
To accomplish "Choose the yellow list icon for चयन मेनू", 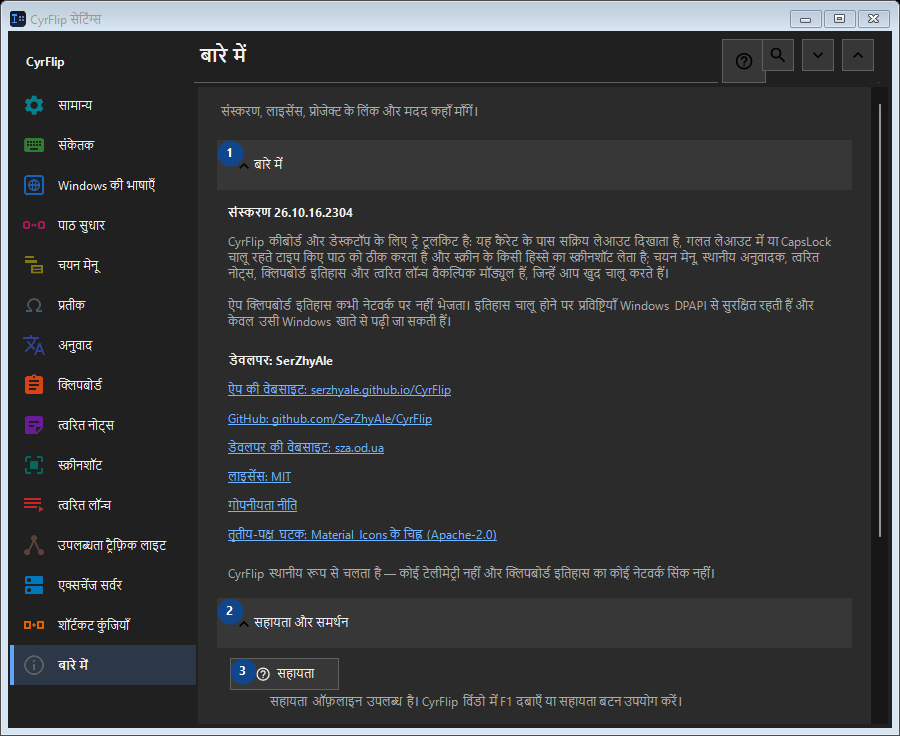I will click(34, 265).
